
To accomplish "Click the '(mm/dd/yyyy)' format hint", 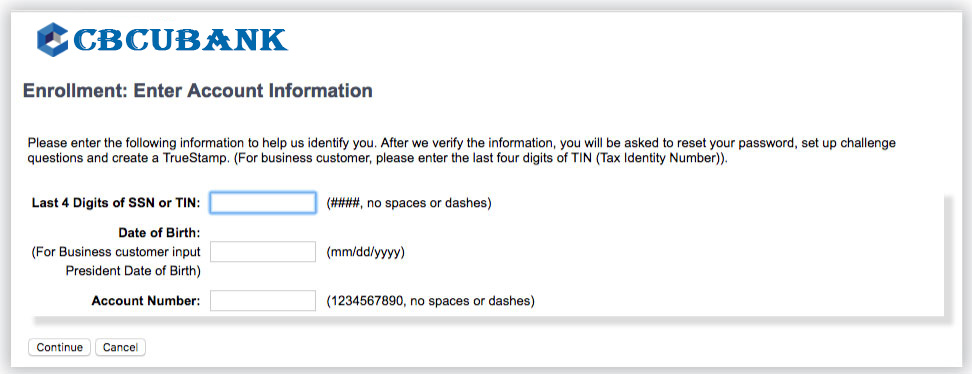I will [x=365, y=252].
